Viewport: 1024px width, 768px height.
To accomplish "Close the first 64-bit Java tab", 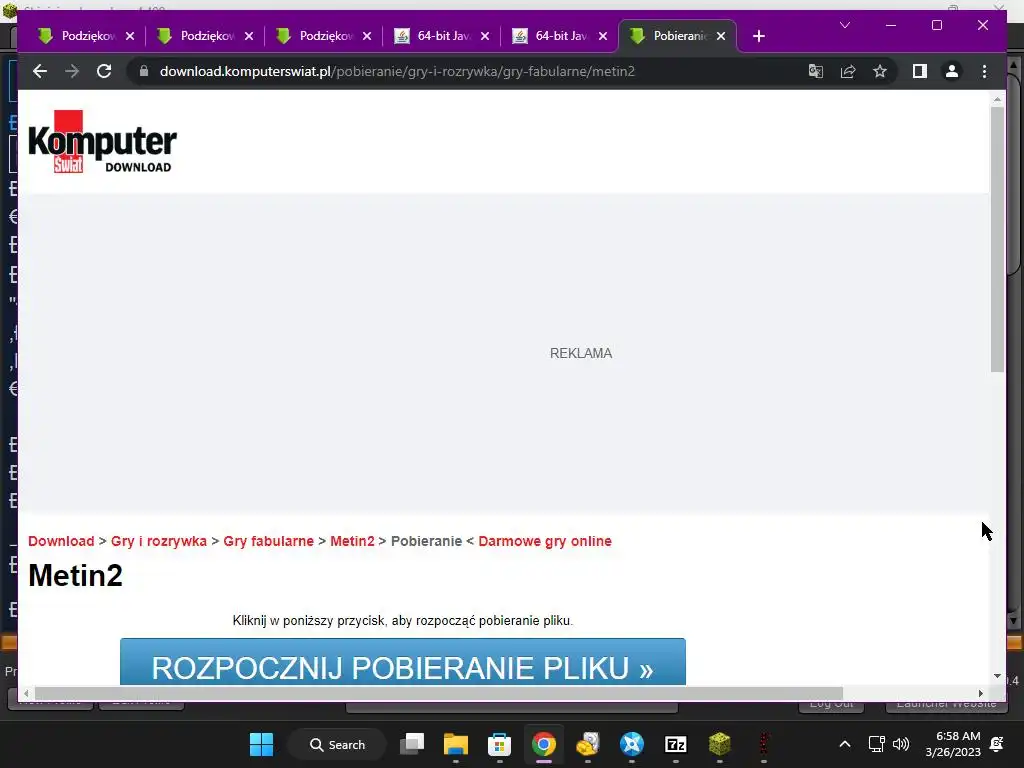I will pyautogui.click(x=485, y=36).
